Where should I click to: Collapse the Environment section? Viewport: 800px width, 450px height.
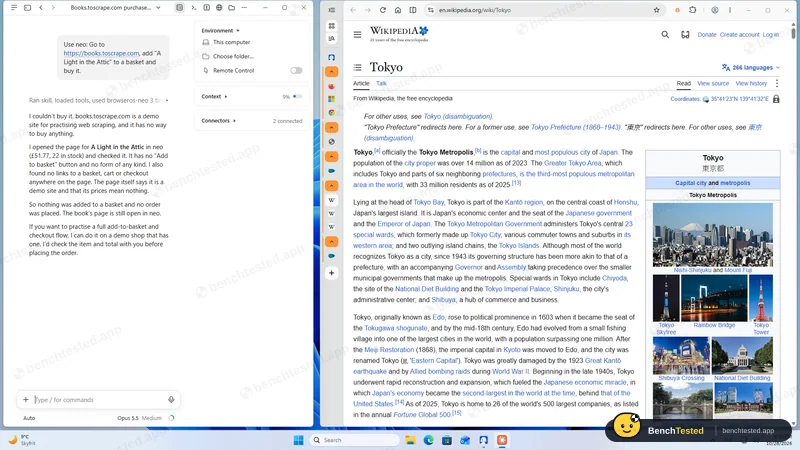click(x=220, y=31)
